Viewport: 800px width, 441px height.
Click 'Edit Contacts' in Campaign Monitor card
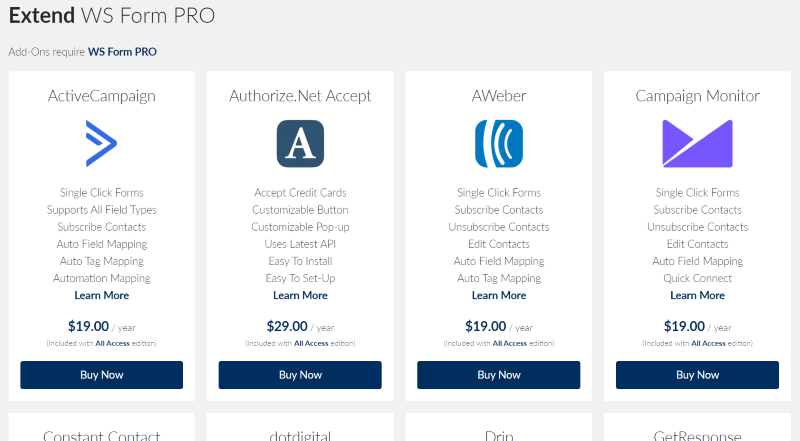pos(697,244)
